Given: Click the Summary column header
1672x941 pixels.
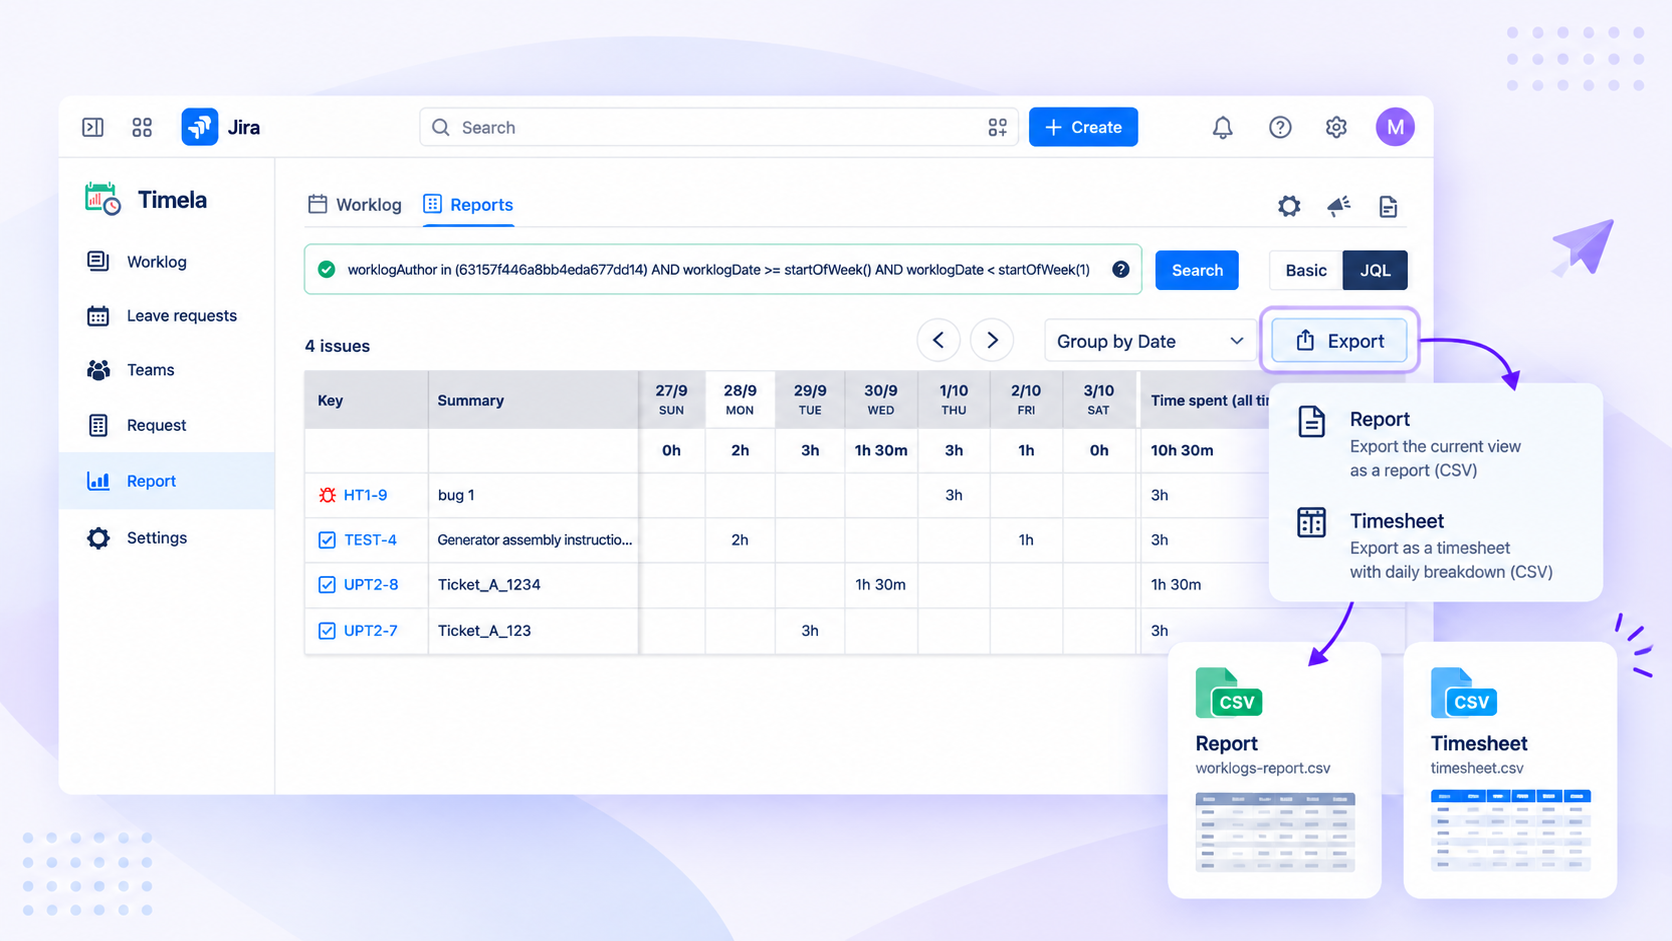Looking at the screenshot, I should point(533,400).
